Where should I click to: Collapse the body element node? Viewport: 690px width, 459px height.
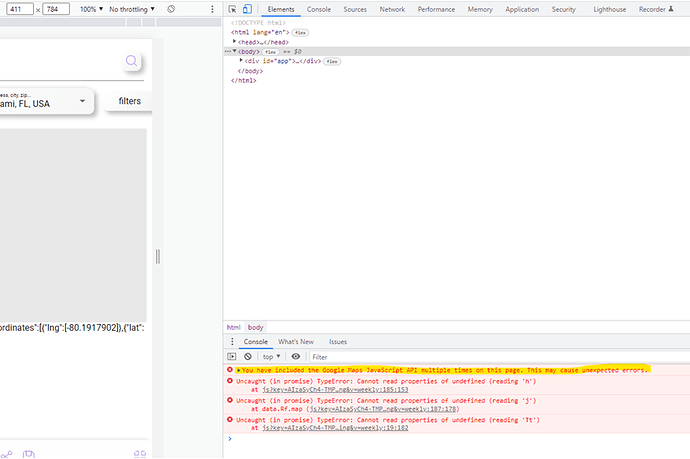tap(235, 51)
